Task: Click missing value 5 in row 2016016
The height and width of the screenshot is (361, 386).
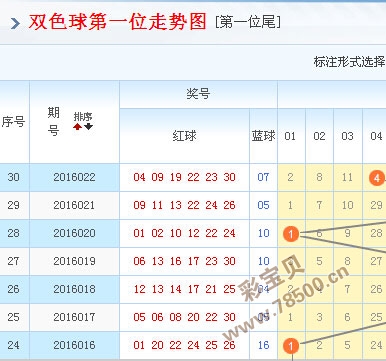Action: coord(347,345)
